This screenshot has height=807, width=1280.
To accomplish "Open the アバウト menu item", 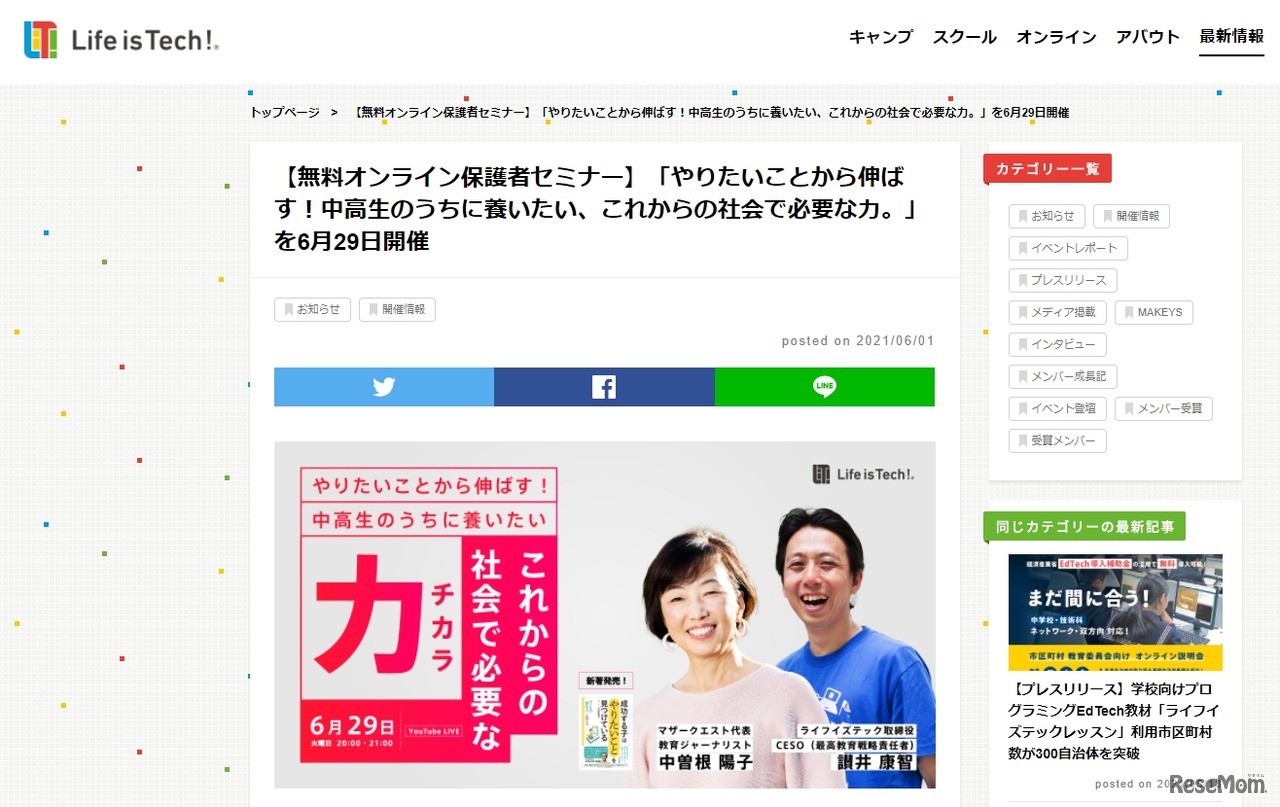I will [x=1148, y=37].
